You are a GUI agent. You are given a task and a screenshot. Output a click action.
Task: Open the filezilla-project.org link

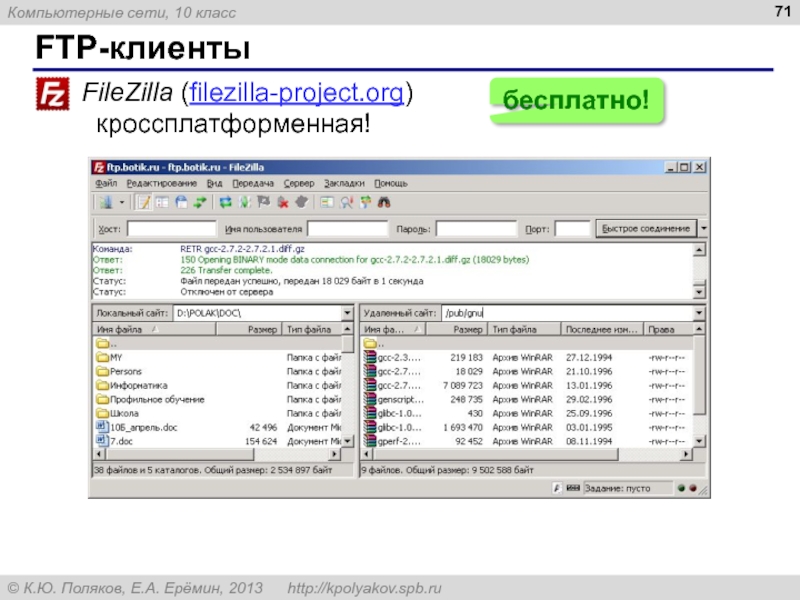coord(296,93)
